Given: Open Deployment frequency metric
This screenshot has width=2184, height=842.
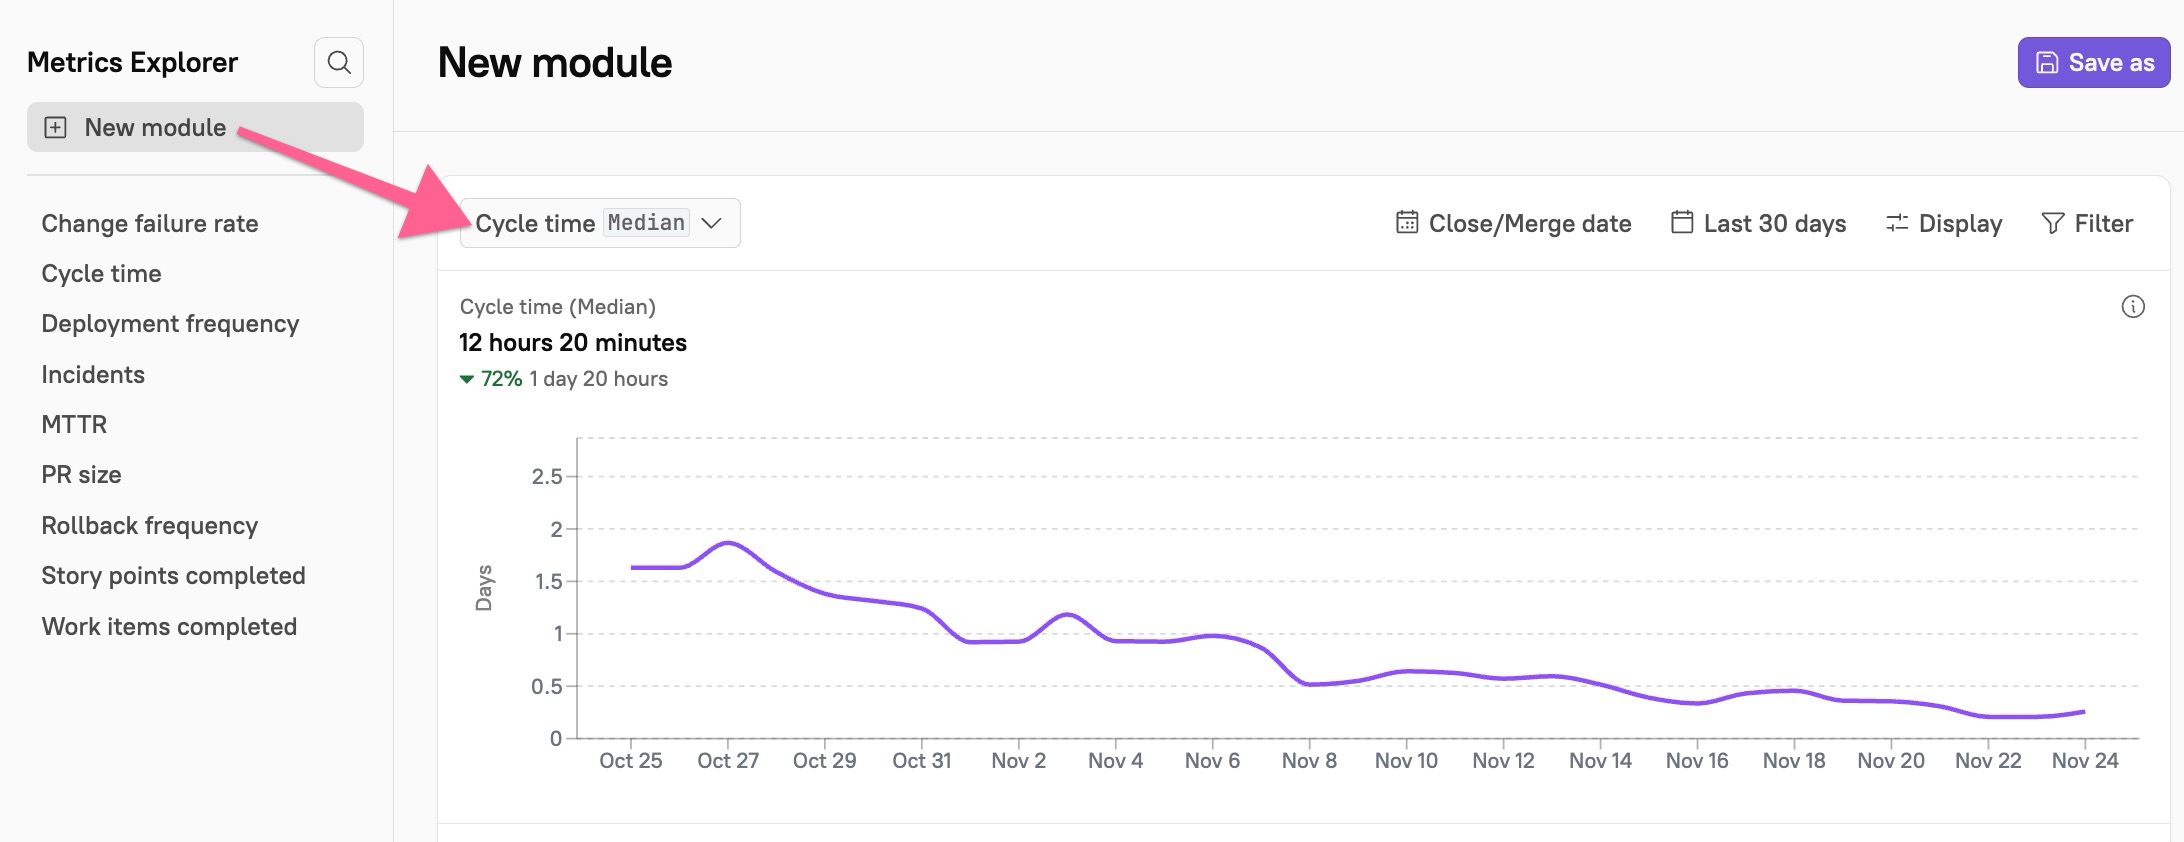Looking at the screenshot, I should pyautogui.click(x=170, y=324).
